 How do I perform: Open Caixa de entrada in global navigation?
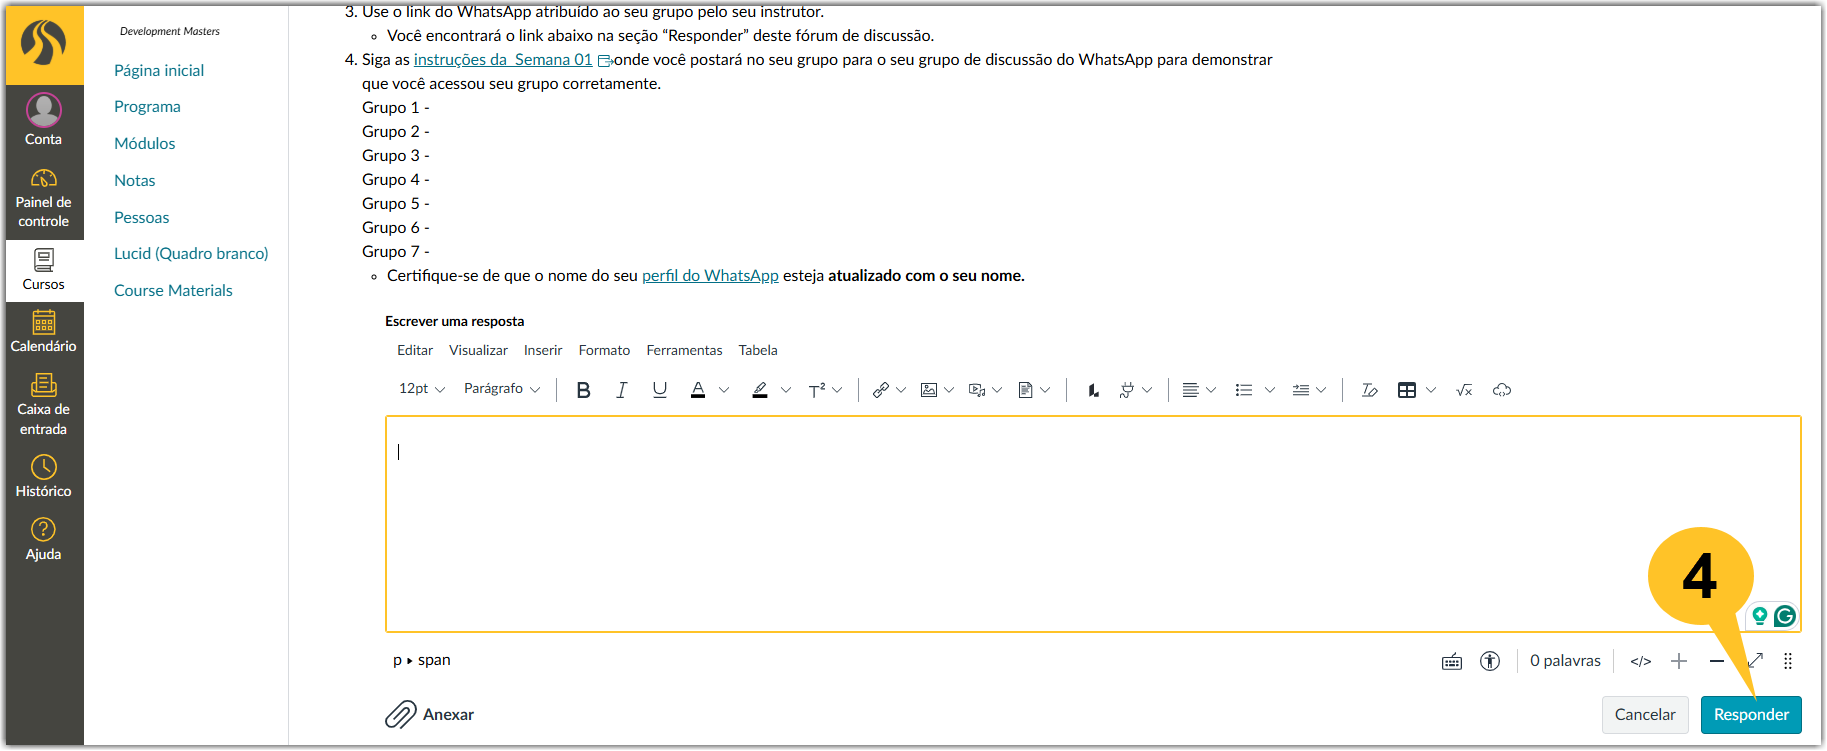44,405
